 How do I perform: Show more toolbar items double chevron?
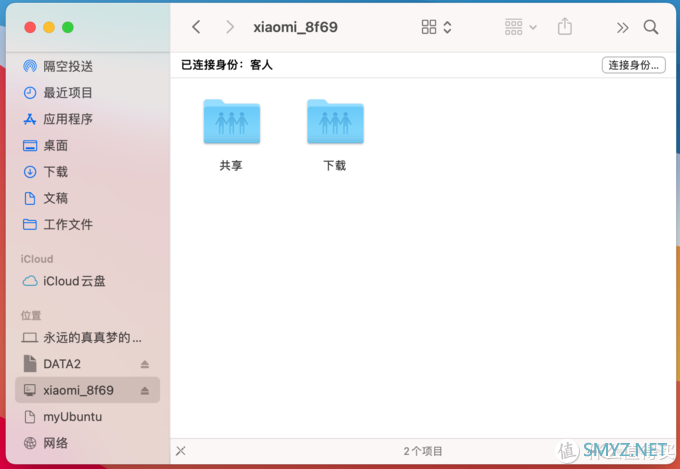click(622, 28)
